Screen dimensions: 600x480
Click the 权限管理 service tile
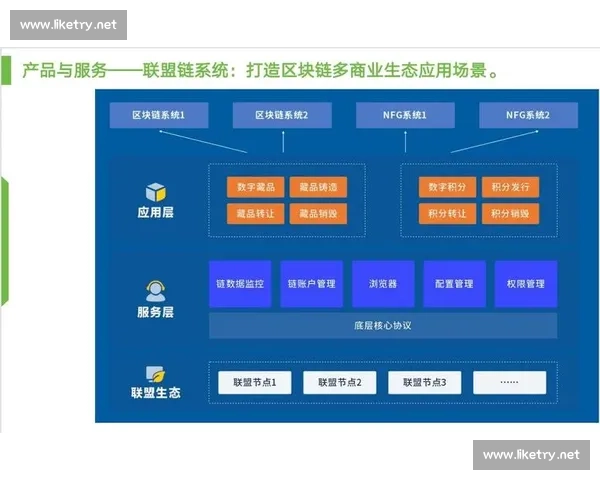(x=526, y=284)
